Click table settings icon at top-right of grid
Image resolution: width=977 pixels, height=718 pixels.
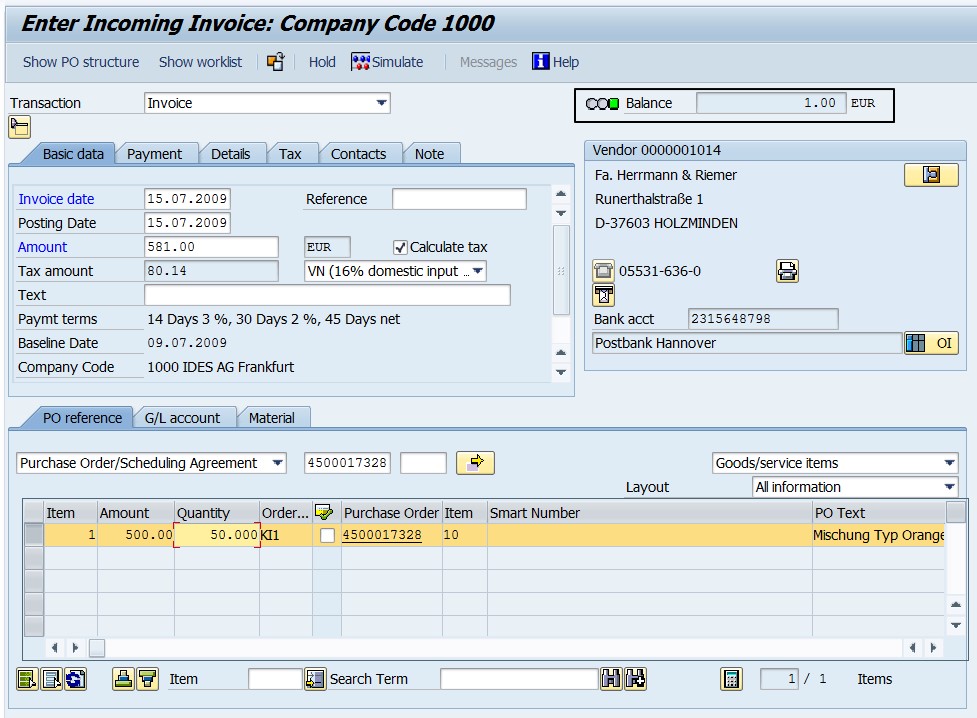955,512
